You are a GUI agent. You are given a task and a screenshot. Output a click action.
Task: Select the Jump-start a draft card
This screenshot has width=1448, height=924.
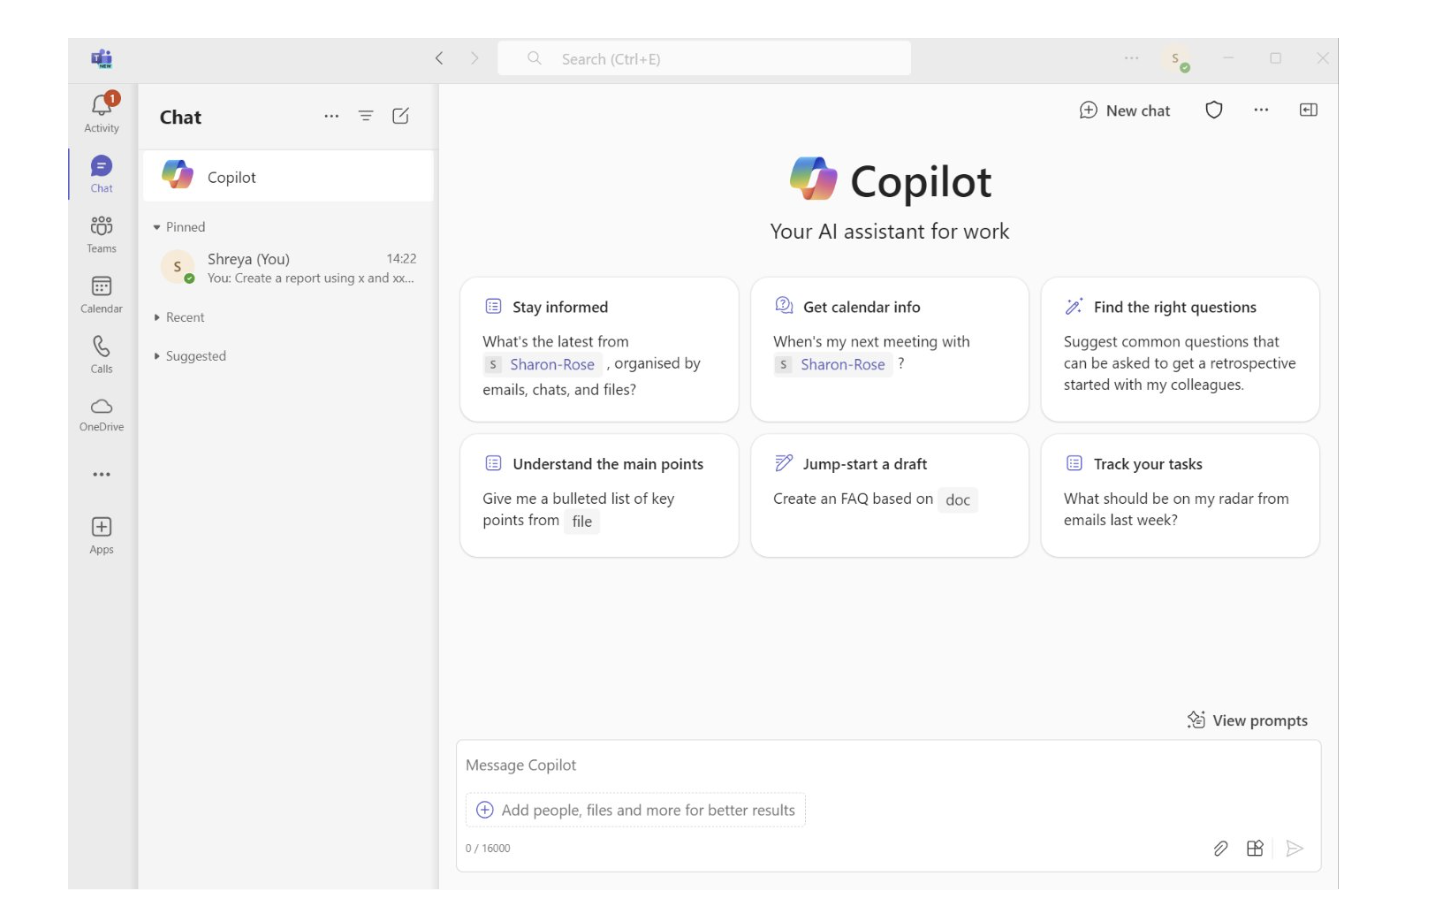point(889,495)
